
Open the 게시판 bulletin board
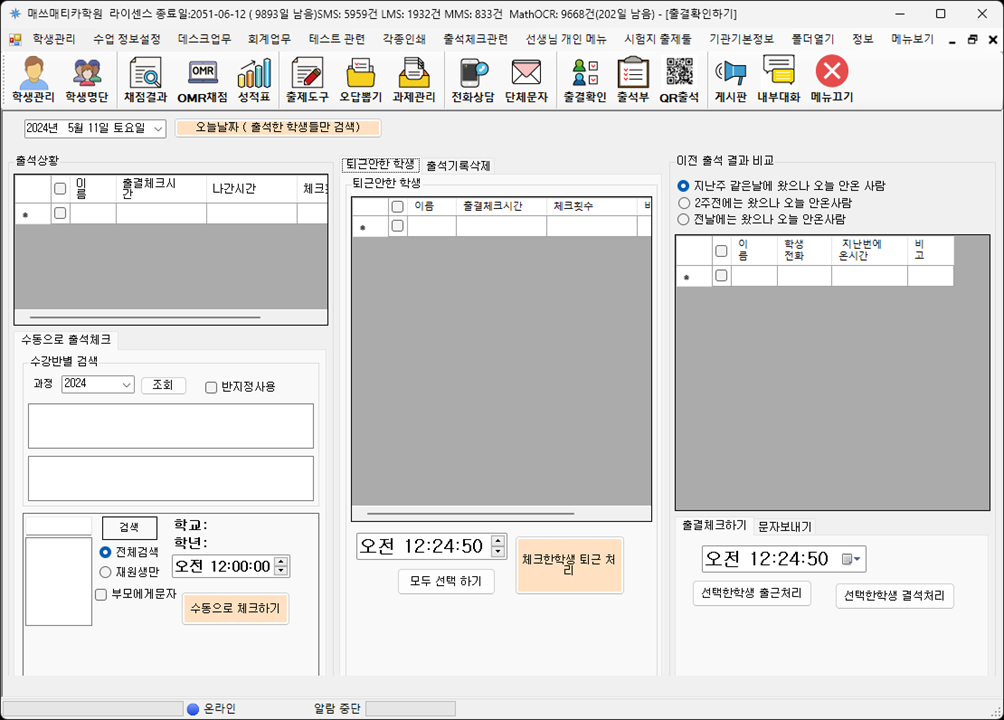pos(732,80)
